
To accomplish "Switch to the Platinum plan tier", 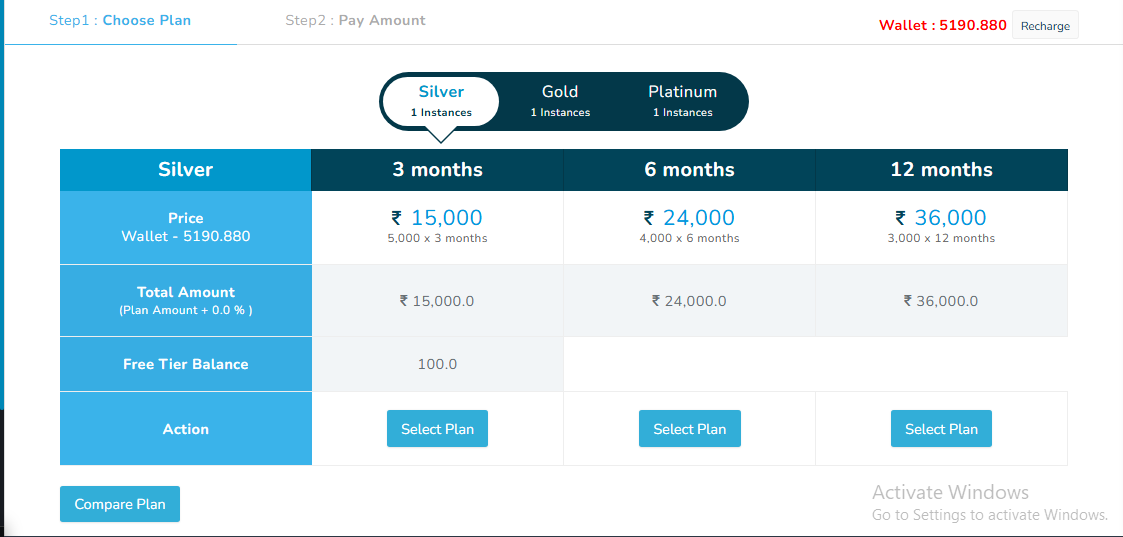I will pyautogui.click(x=683, y=101).
